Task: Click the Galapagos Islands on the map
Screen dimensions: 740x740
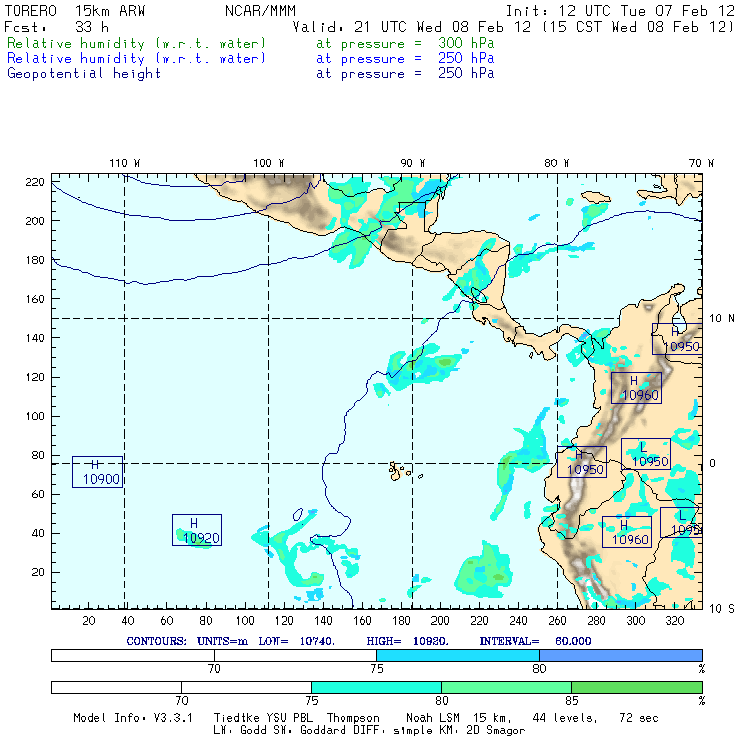Action: pyautogui.click(x=400, y=468)
